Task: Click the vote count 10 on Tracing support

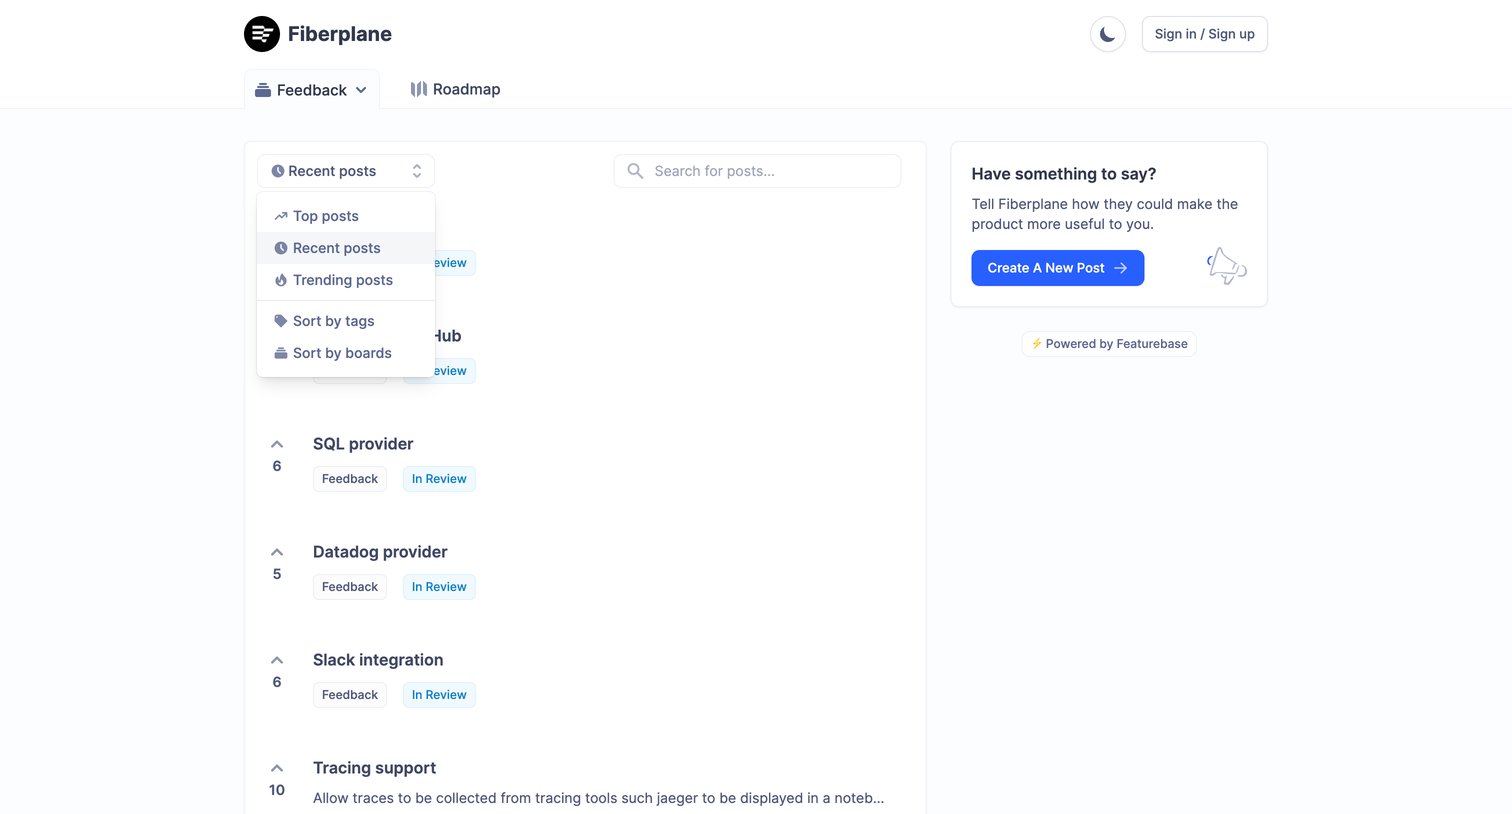Action: point(277,790)
